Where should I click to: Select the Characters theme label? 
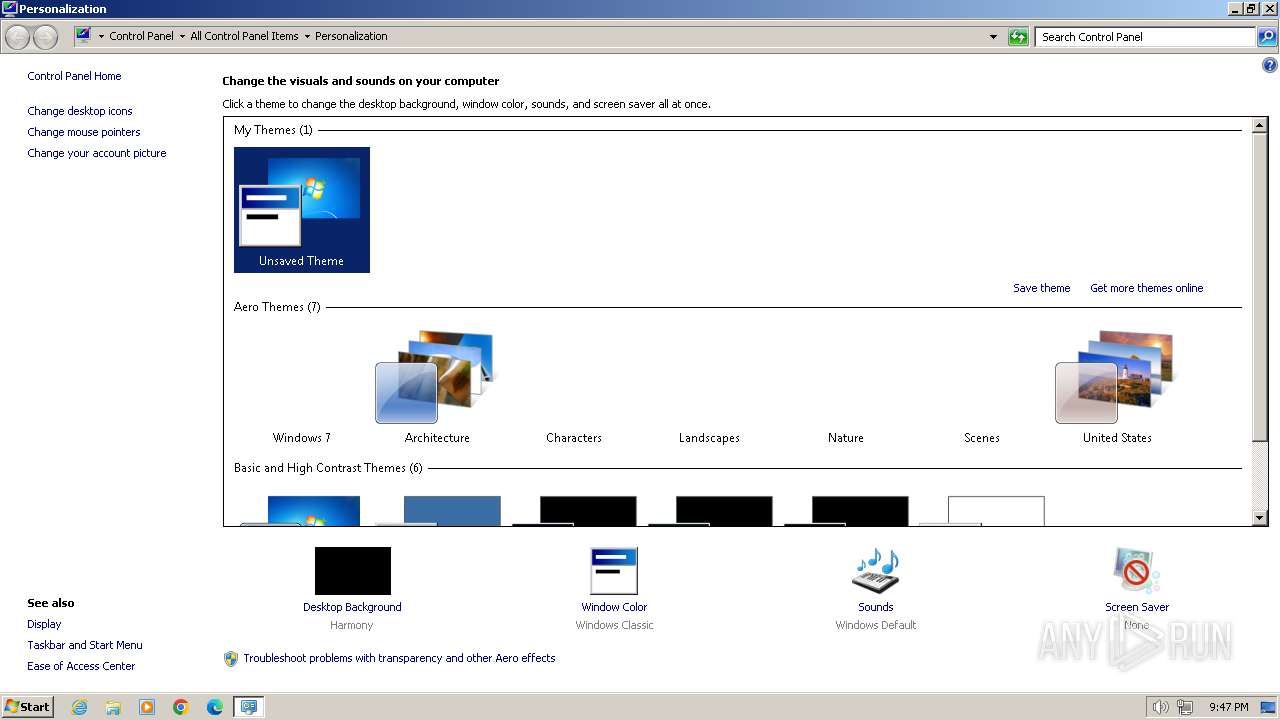pyautogui.click(x=574, y=438)
